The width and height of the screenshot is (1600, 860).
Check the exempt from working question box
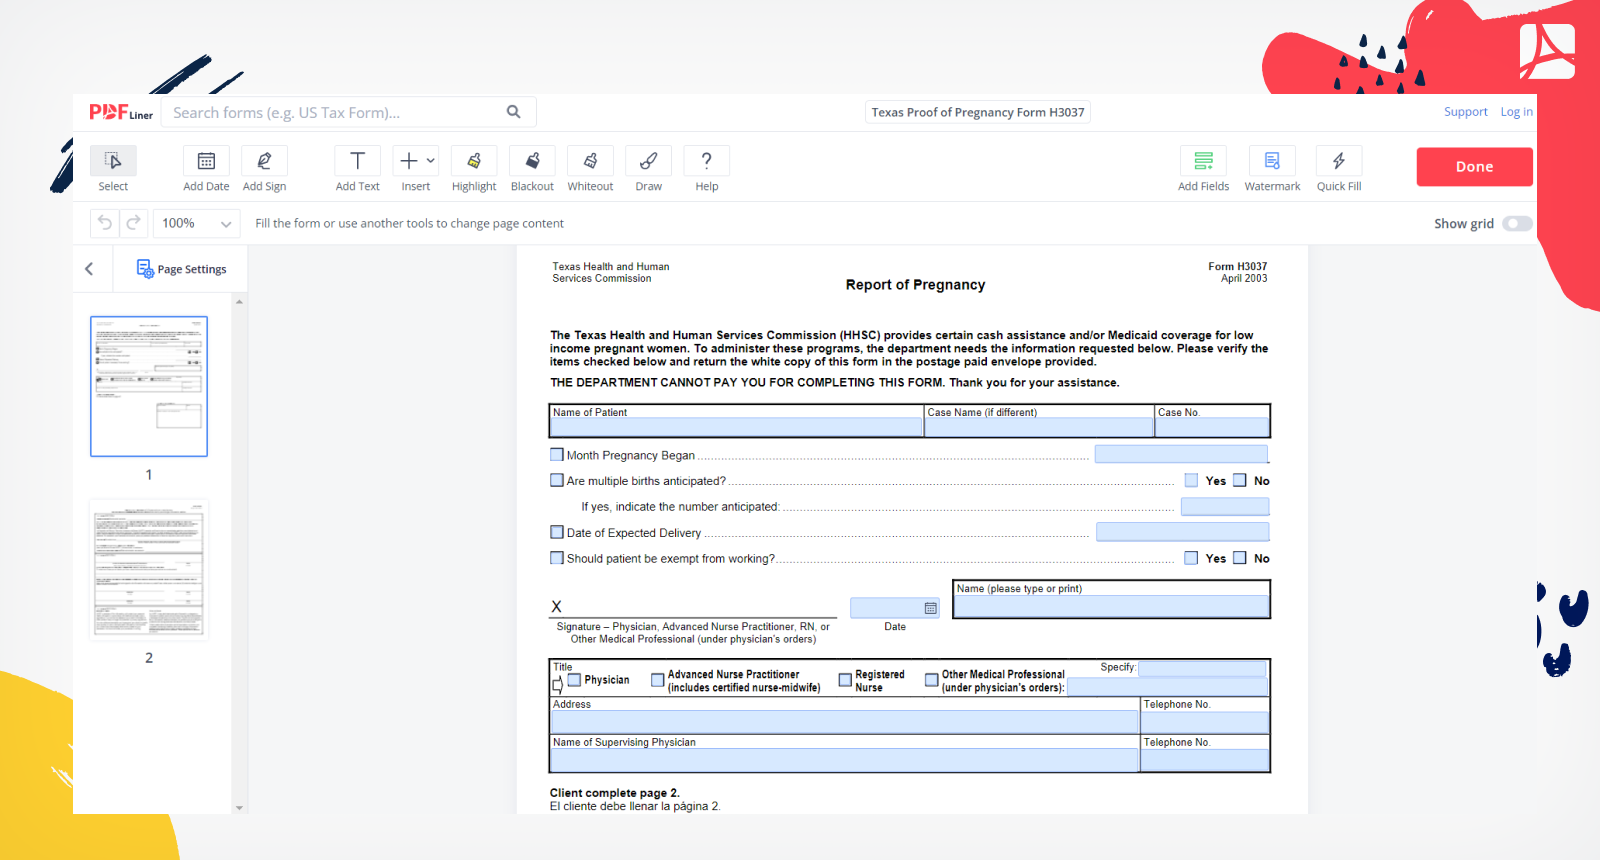[x=557, y=558]
